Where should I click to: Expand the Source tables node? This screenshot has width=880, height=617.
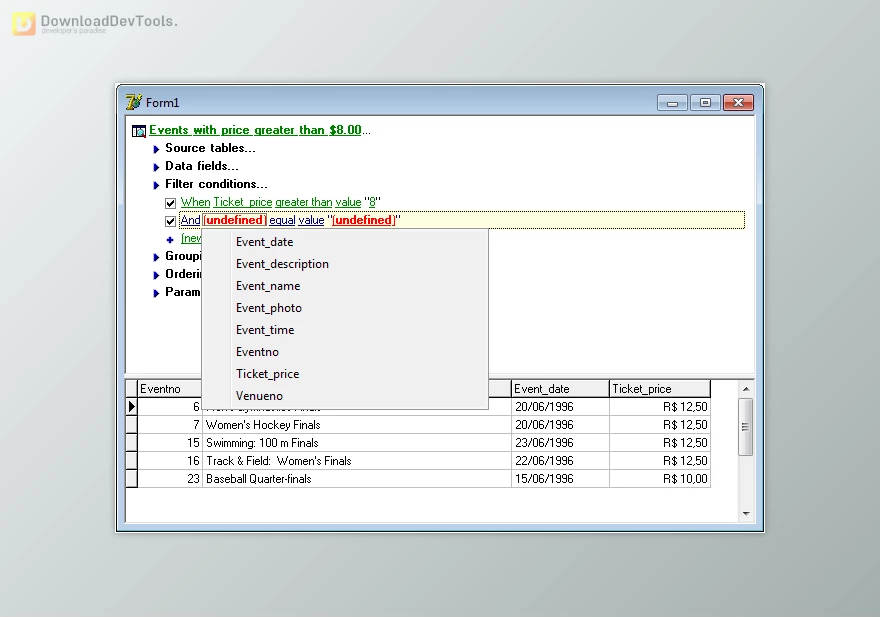(156, 148)
